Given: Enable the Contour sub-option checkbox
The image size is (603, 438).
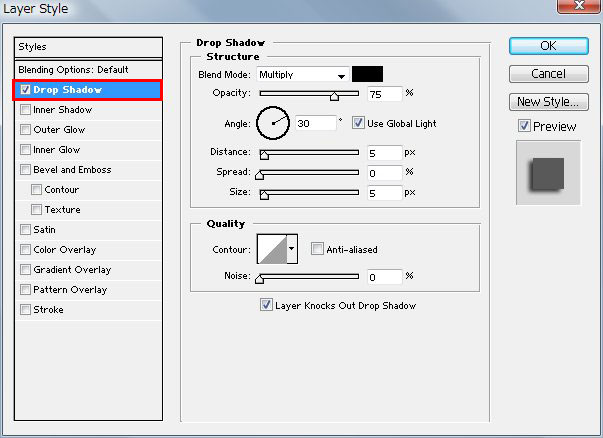Looking at the screenshot, I should 37,190.
